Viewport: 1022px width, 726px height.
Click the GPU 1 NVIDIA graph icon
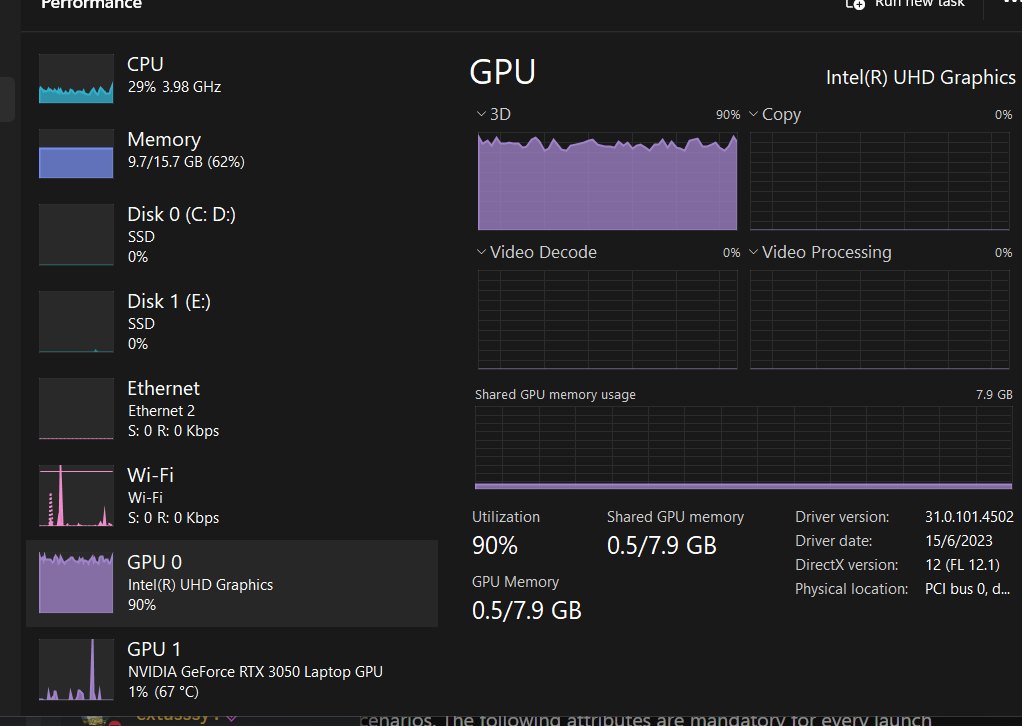coord(76,670)
